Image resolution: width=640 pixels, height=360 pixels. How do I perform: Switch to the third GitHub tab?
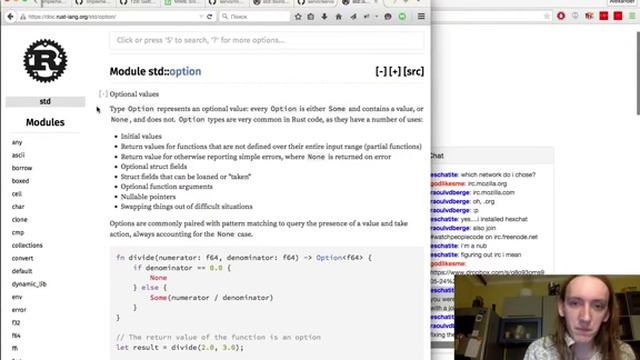138,2
